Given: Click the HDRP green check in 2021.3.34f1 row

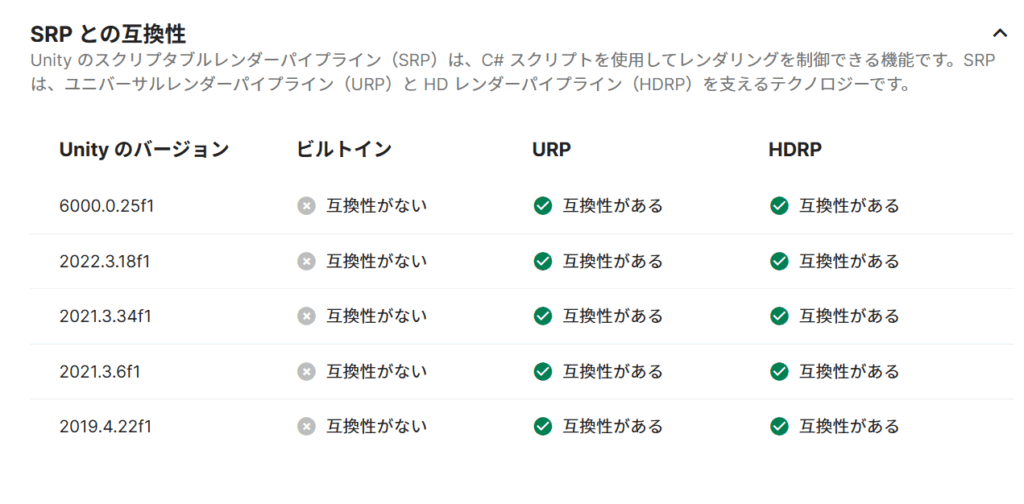Looking at the screenshot, I should click(779, 316).
